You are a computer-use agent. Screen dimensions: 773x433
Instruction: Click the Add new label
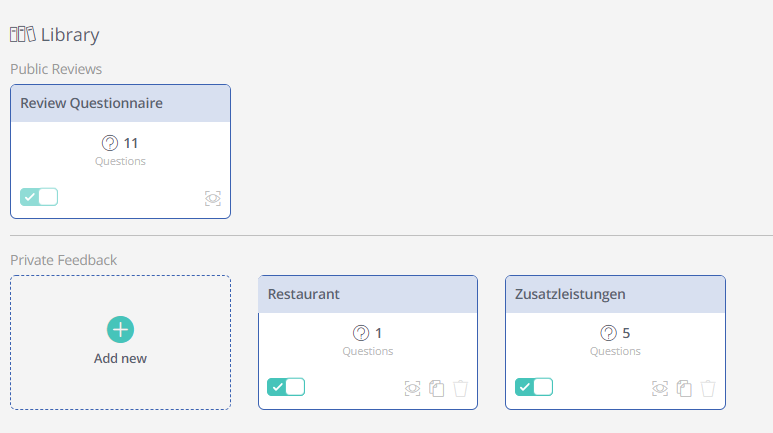click(120, 359)
